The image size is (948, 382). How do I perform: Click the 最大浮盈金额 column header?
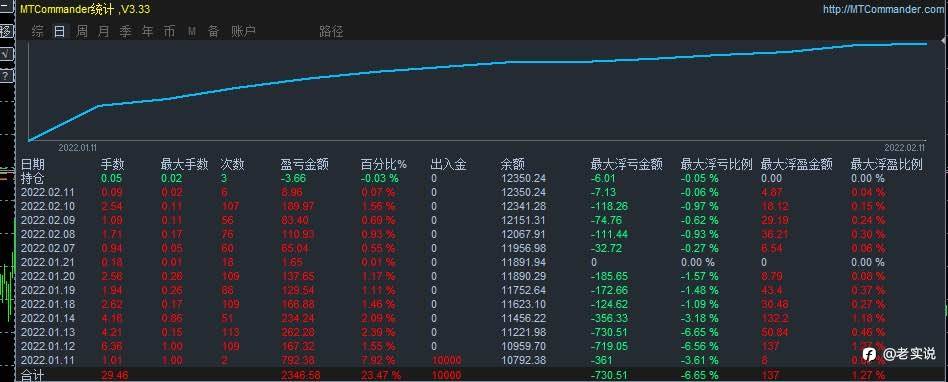click(x=796, y=164)
